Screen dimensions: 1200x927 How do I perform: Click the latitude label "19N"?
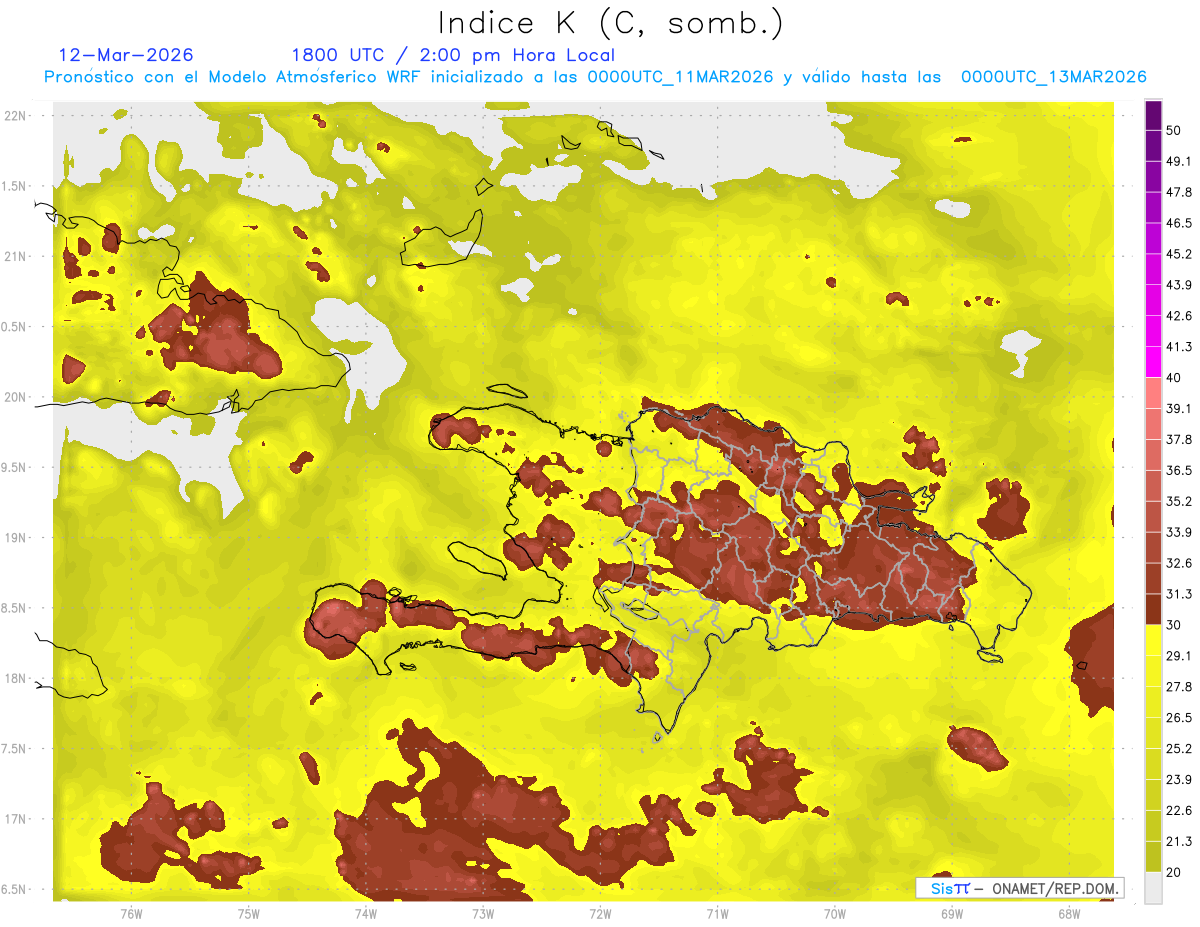point(14,539)
